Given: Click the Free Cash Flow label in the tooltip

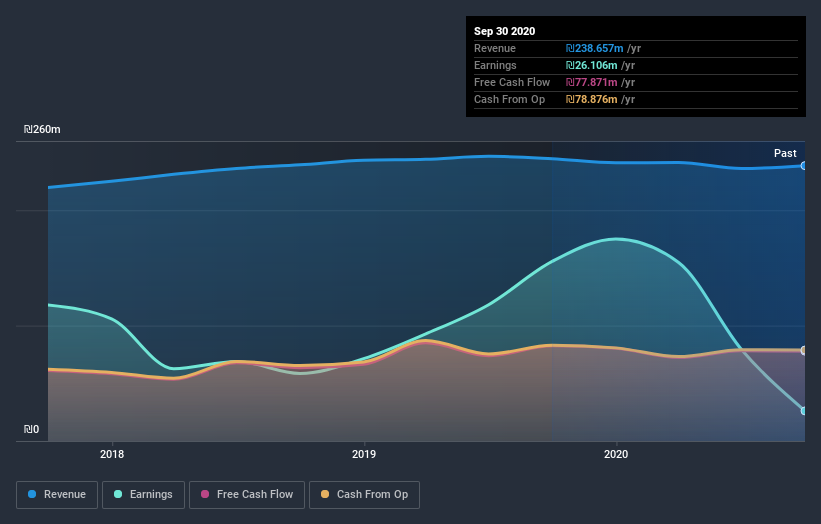Looking at the screenshot, I should coord(512,82).
